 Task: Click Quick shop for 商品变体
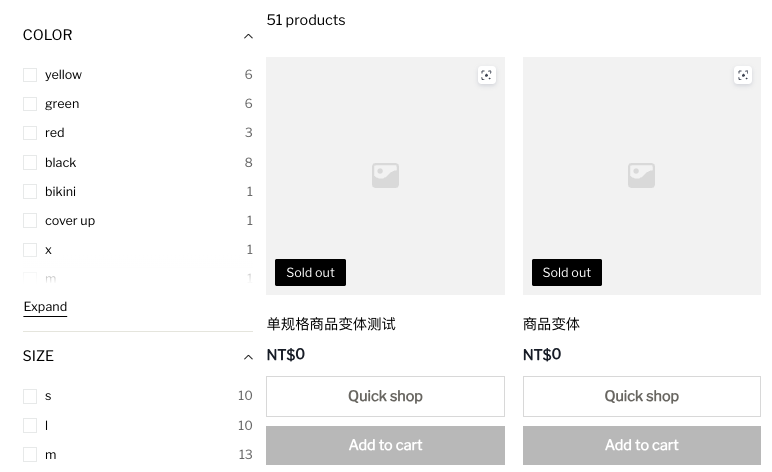coord(642,396)
